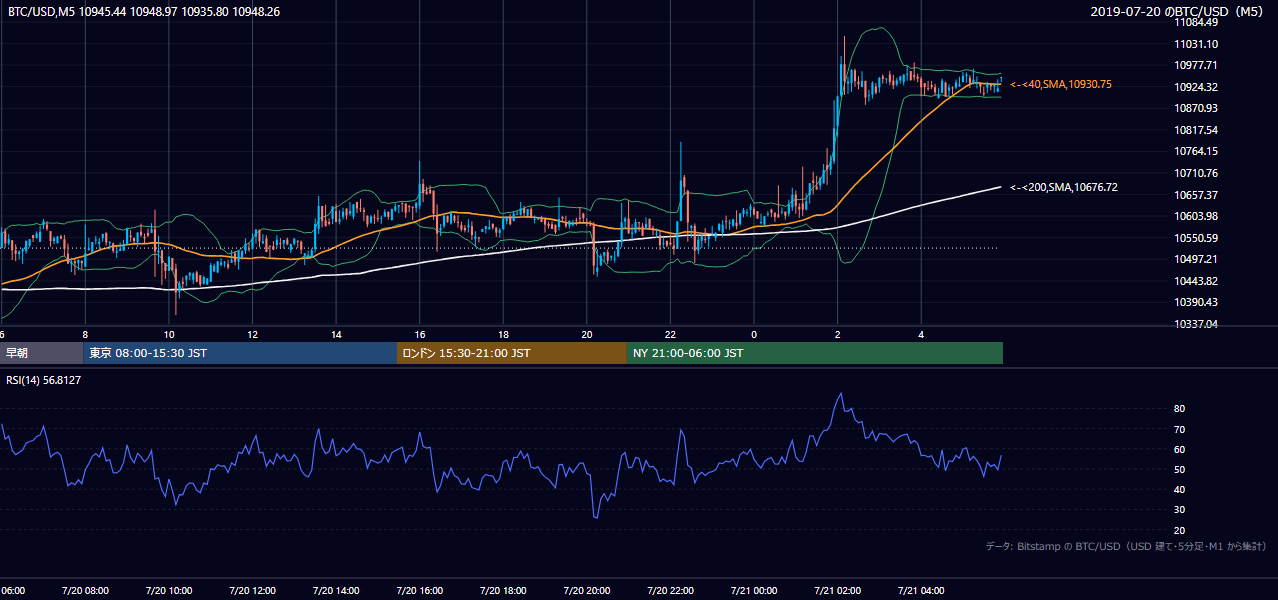Image resolution: width=1278 pixels, height=600 pixels.
Task: Select RSI axis level 80
Action: 1179,409
